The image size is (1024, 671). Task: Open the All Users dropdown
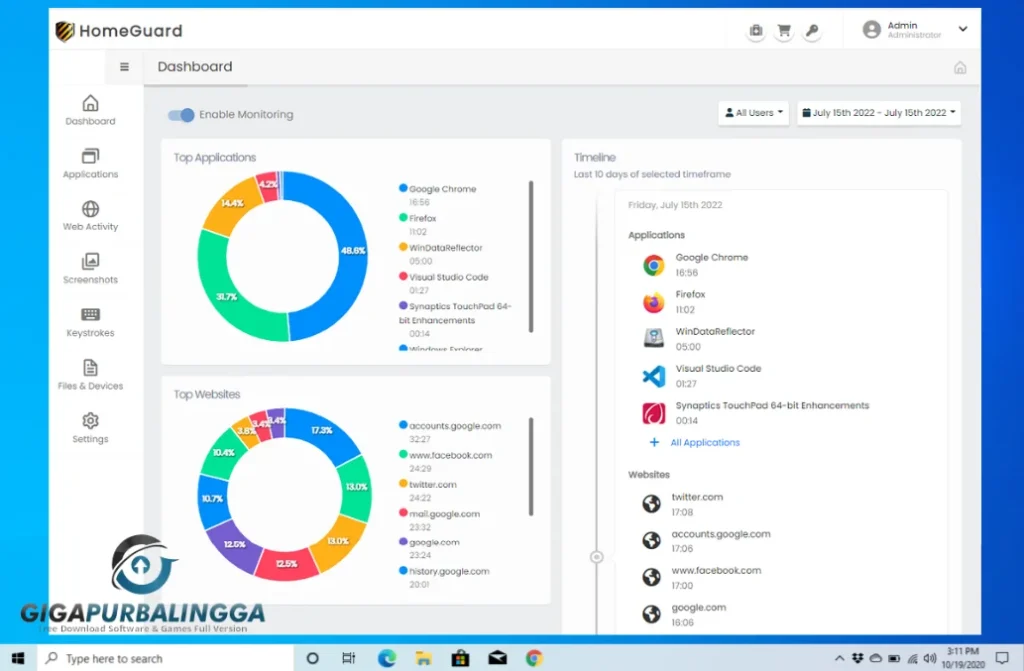(753, 113)
